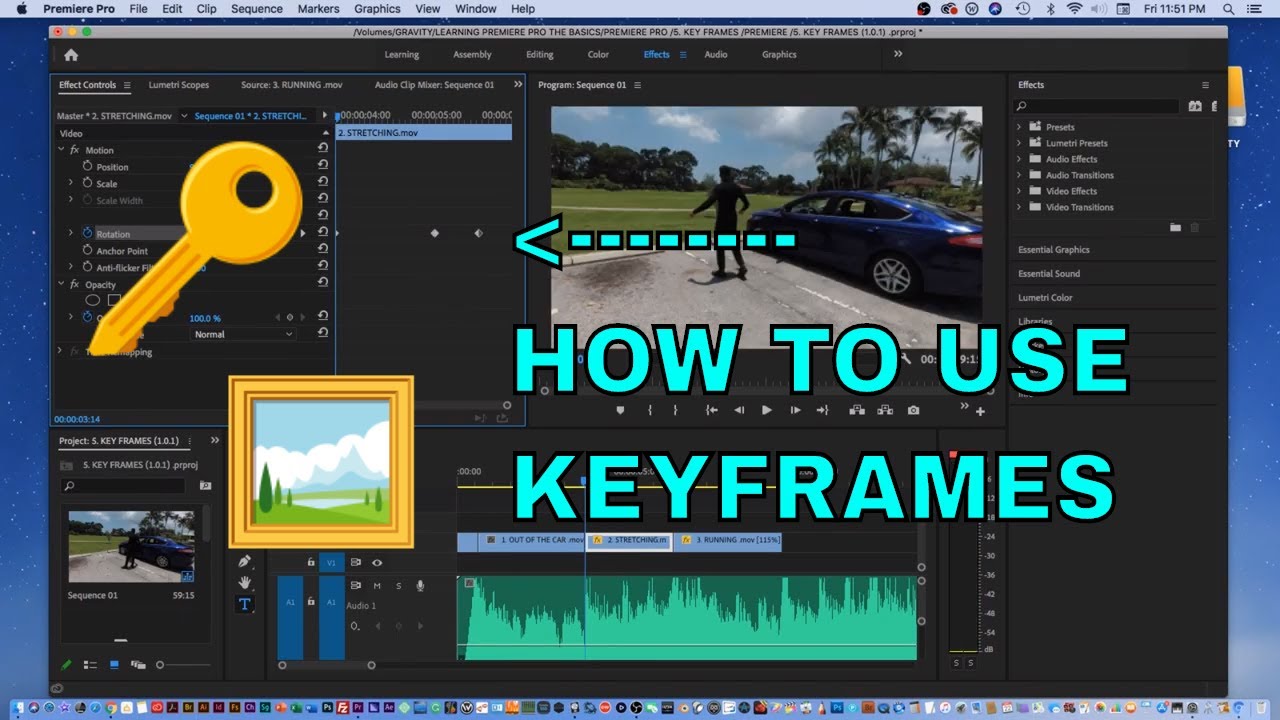Open the Sequence menu
Screen dimensions: 1280x720
click(257, 9)
